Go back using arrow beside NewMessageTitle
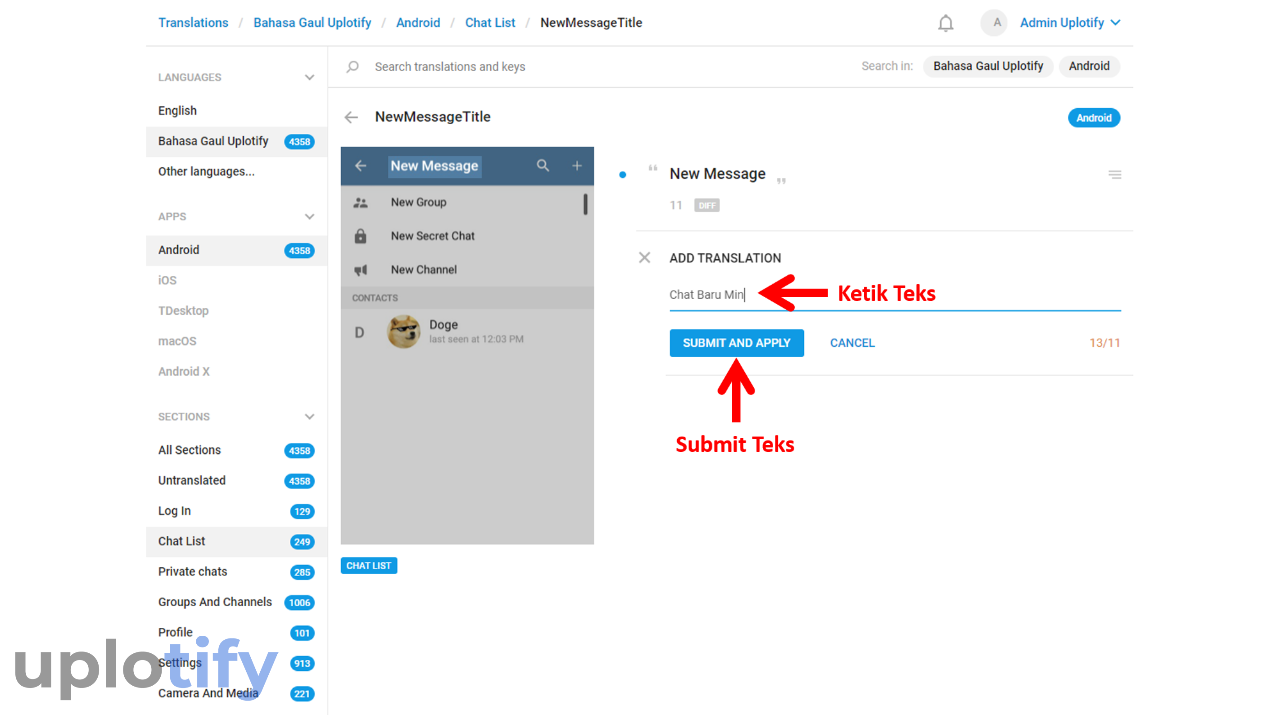 coord(351,117)
